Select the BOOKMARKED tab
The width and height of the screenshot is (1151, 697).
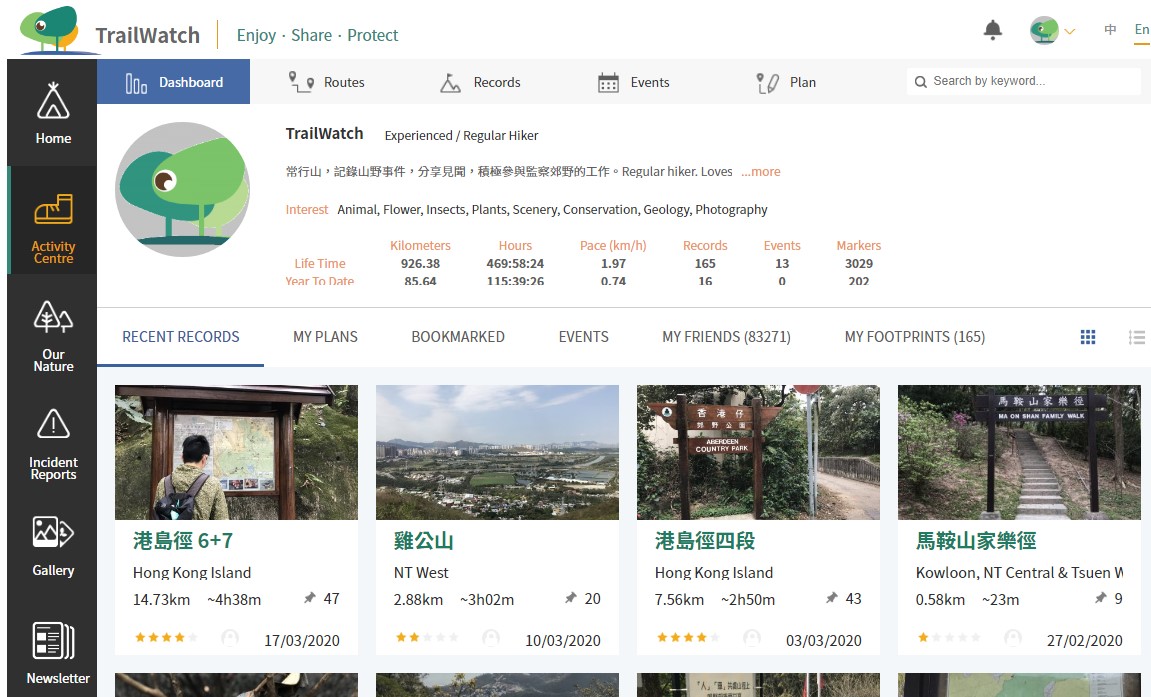tap(458, 337)
